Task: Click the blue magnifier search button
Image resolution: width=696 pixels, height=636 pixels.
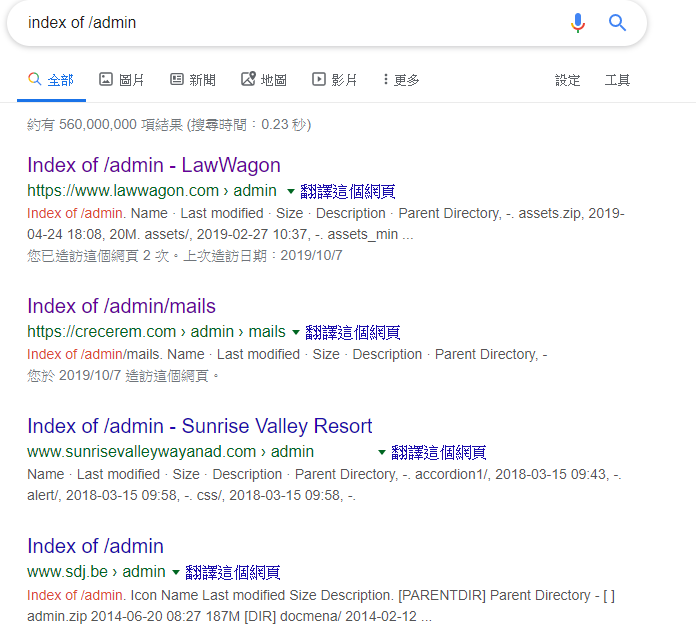Action: 617,22
